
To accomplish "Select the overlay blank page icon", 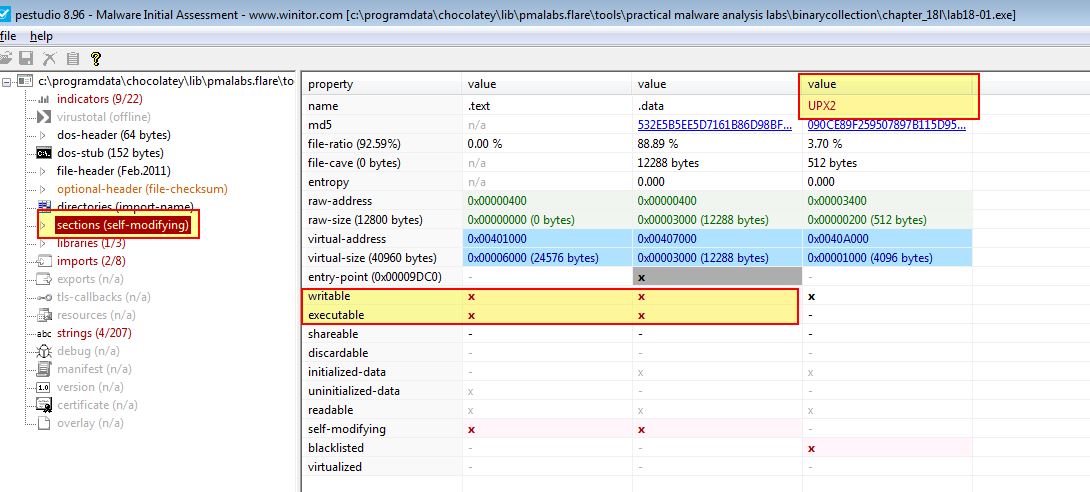I will pos(44,423).
